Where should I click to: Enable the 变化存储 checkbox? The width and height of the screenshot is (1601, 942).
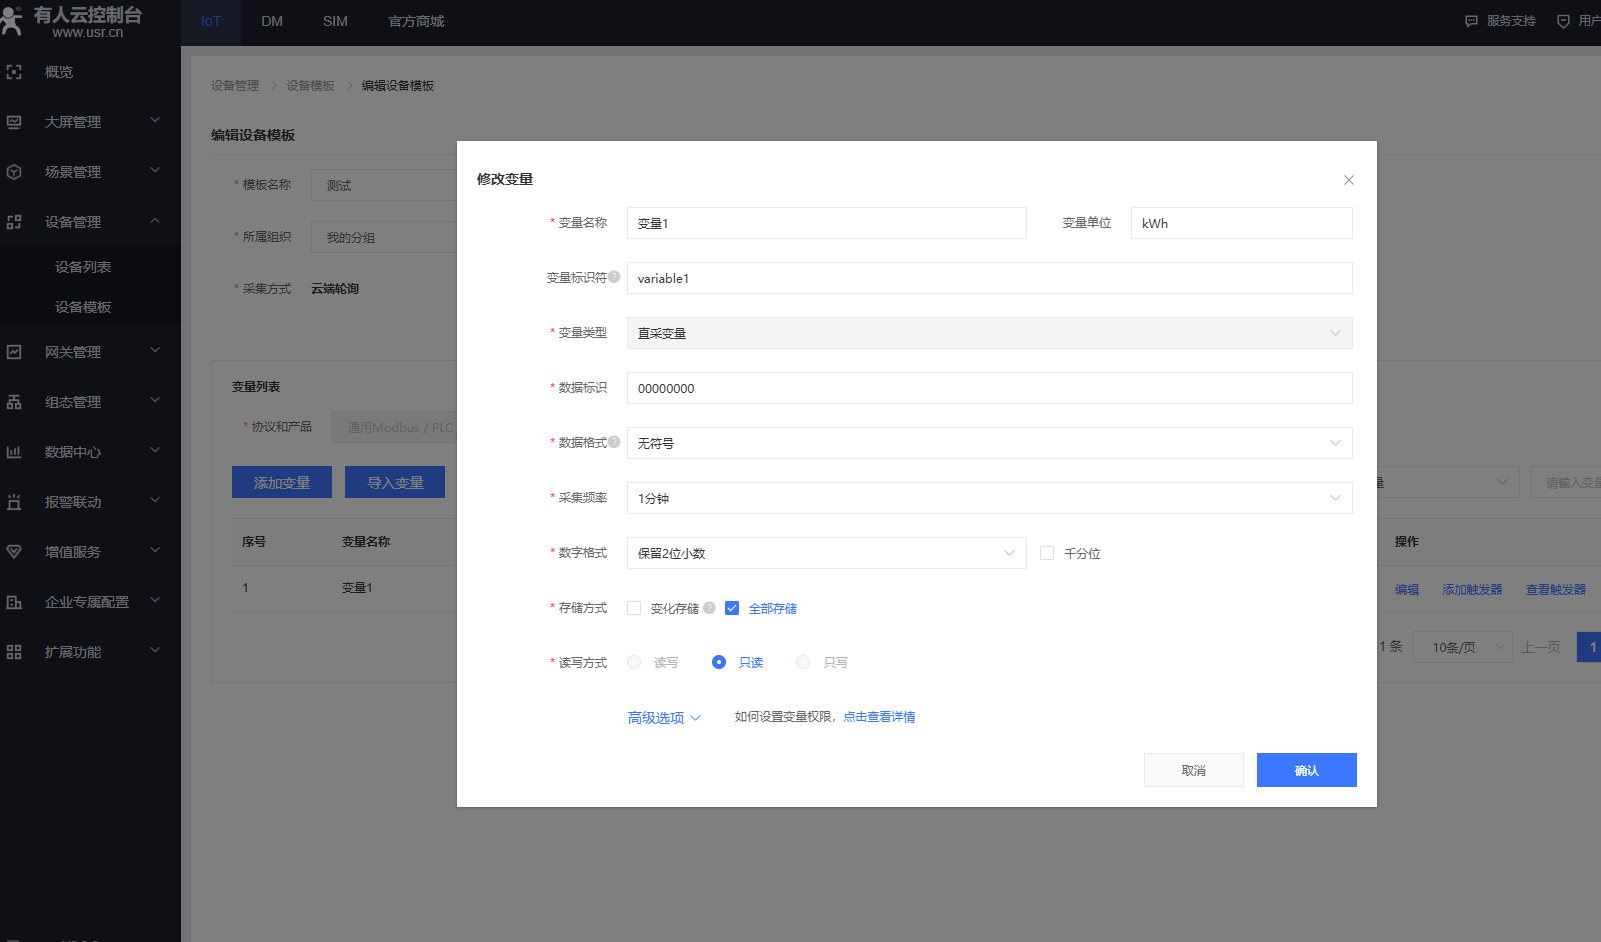pyautogui.click(x=634, y=608)
